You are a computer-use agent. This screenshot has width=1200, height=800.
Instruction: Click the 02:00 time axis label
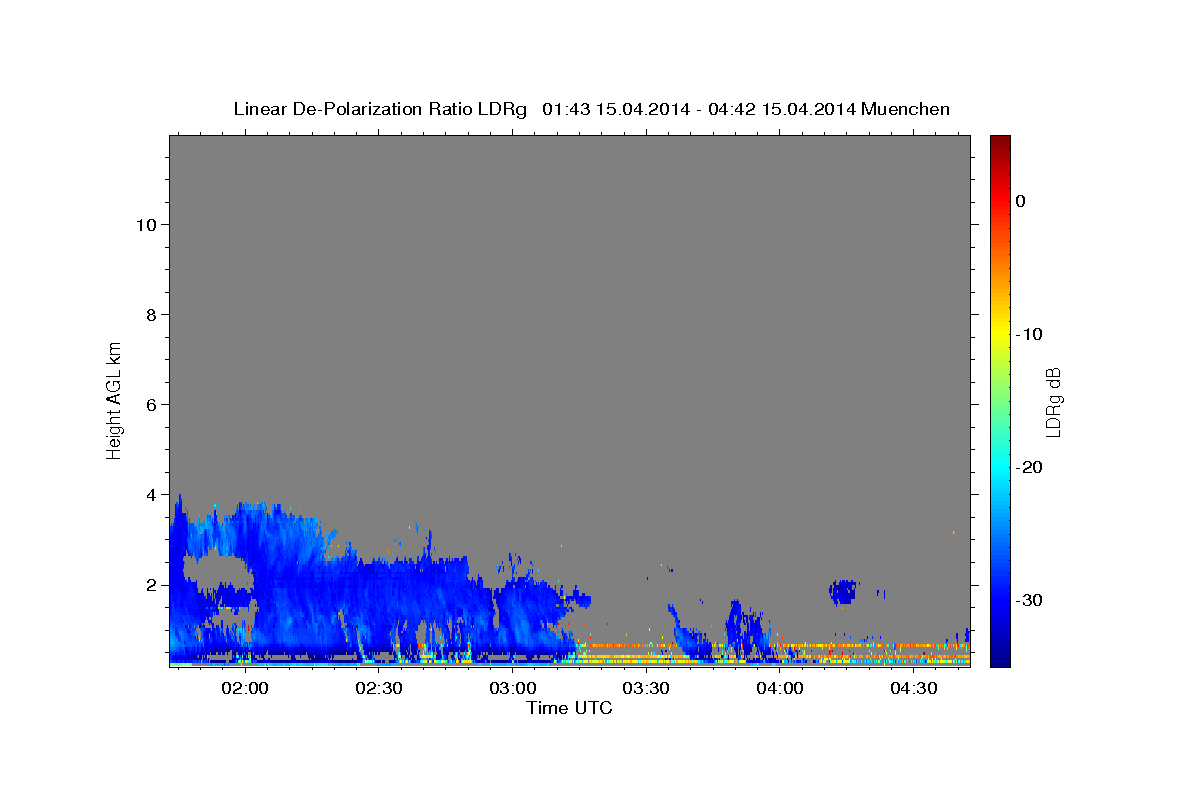click(x=244, y=688)
